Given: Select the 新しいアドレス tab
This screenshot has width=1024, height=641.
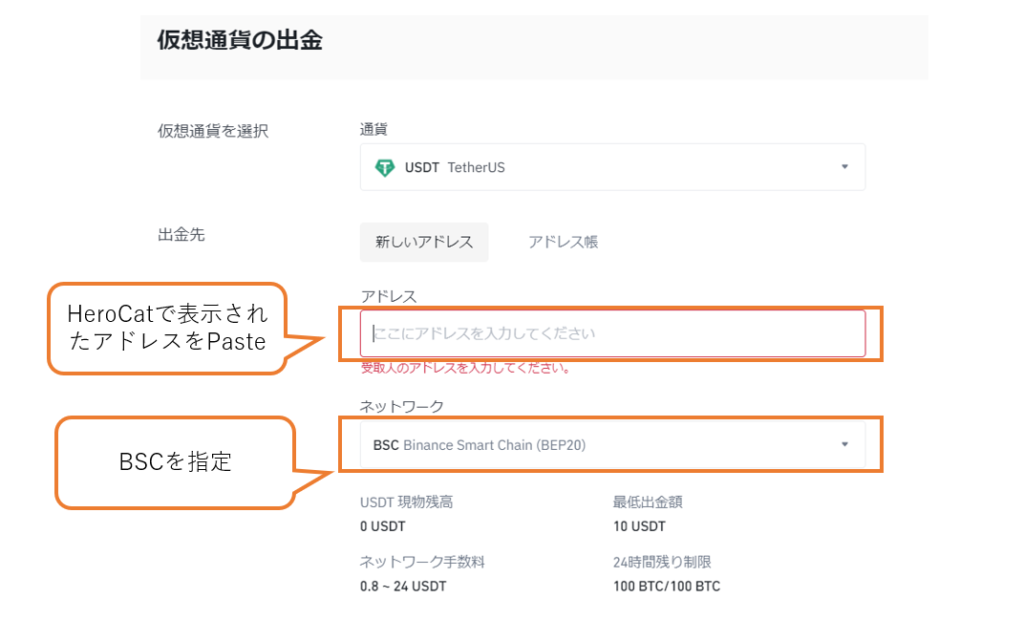Looking at the screenshot, I should pyautogui.click(x=424, y=242).
